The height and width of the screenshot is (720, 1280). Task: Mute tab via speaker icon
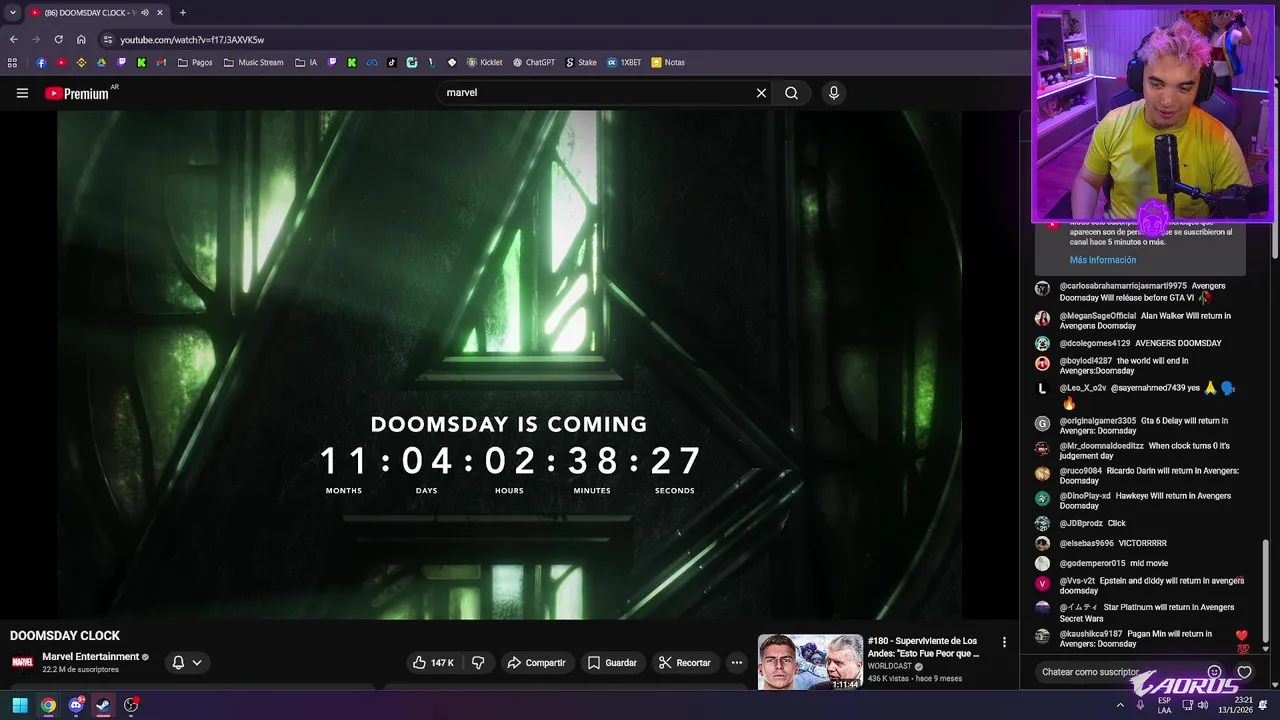pos(145,12)
